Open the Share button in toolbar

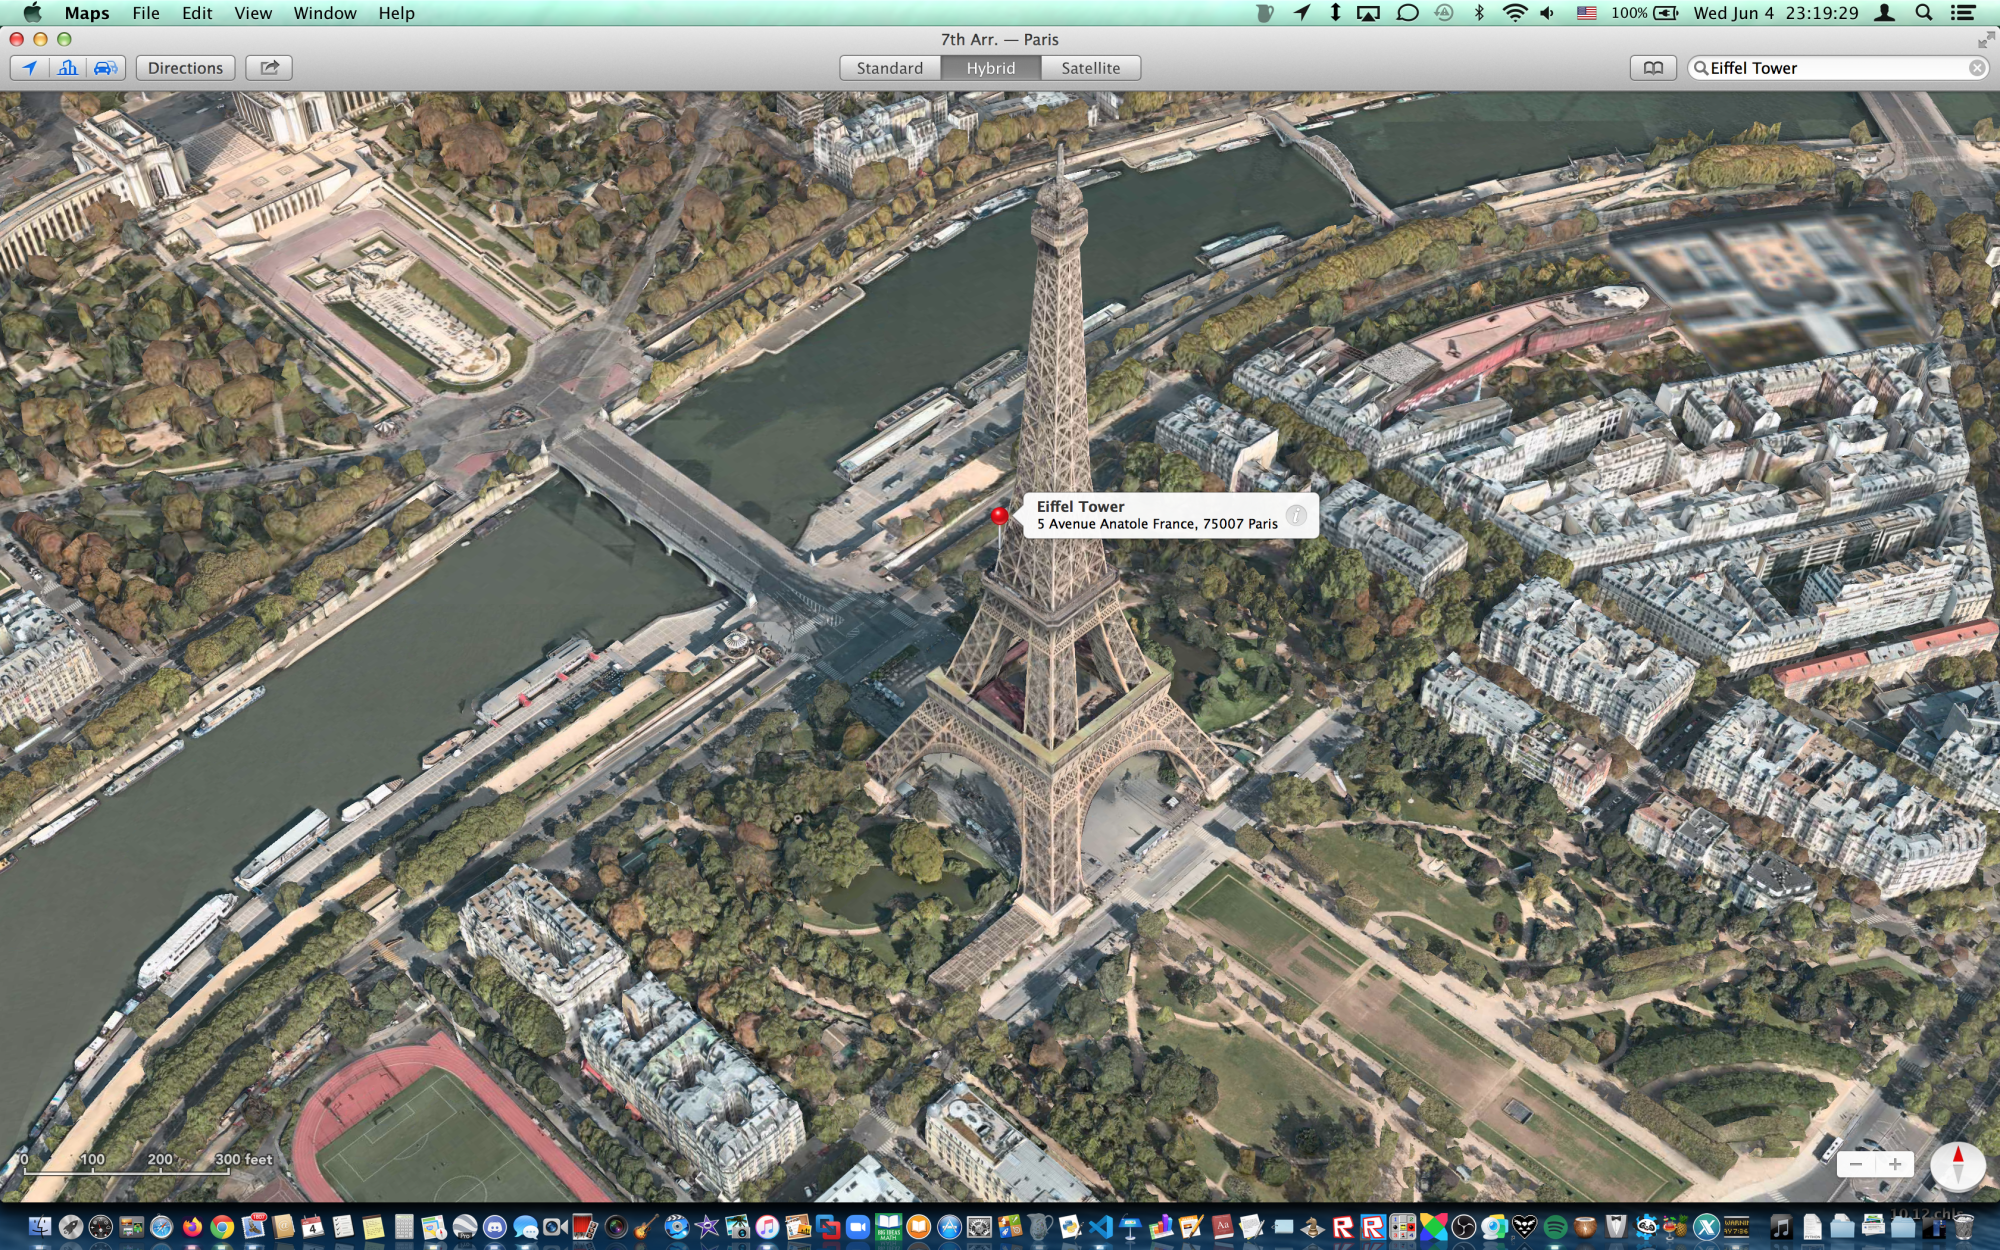(269, 68)
